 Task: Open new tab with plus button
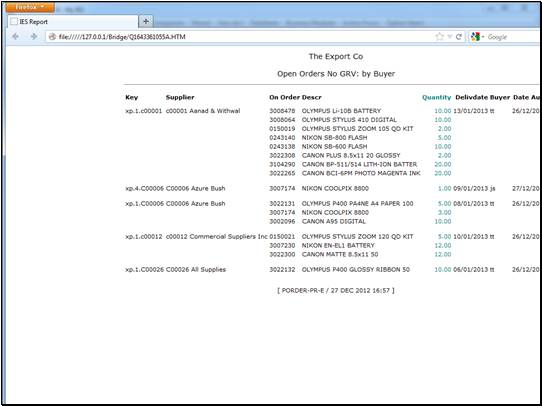click(146, 21)
